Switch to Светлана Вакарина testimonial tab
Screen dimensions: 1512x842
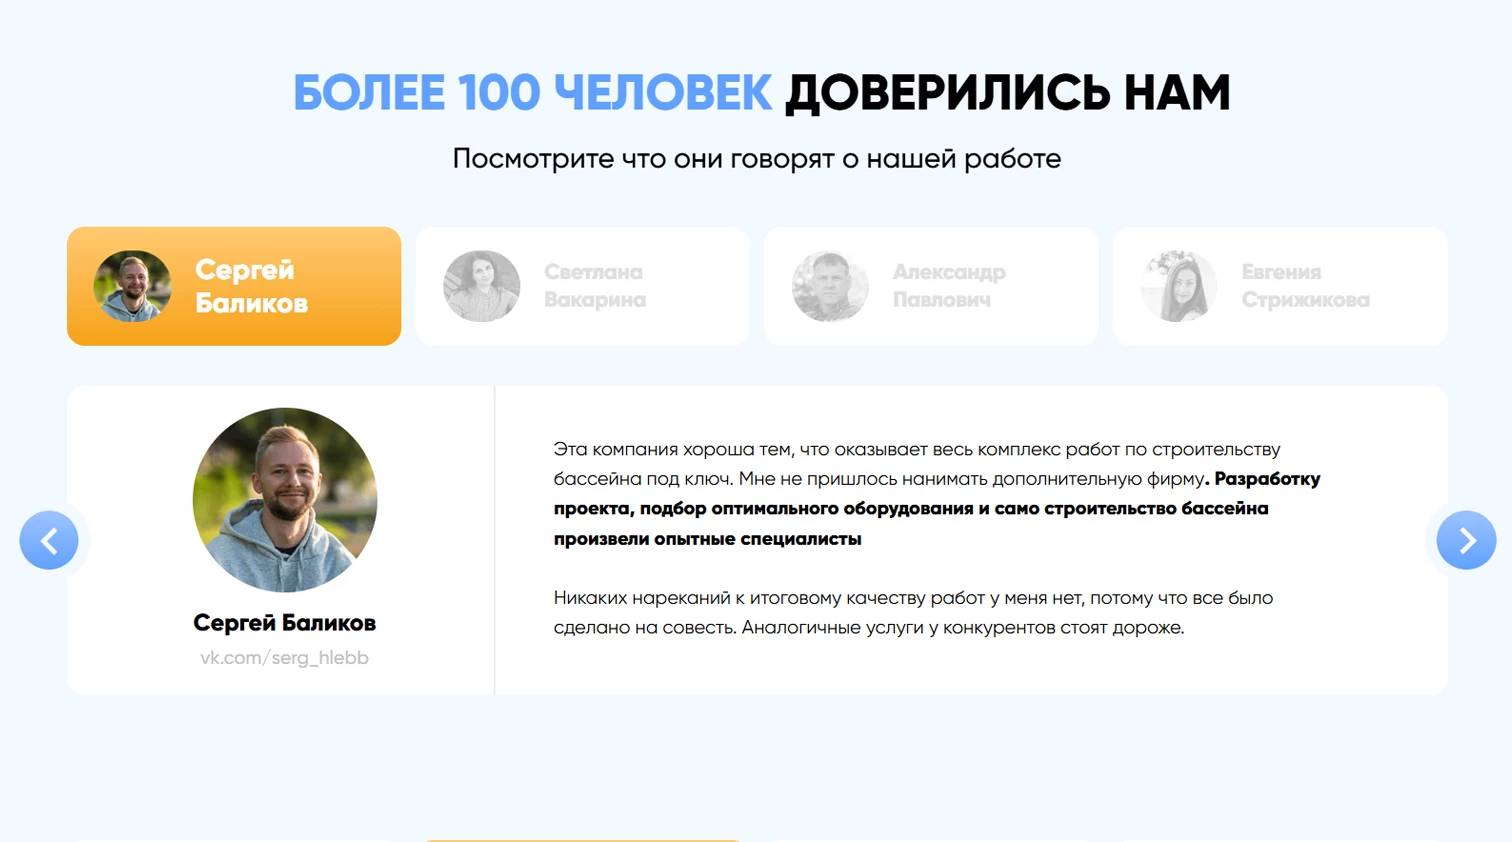pos(583,286)
